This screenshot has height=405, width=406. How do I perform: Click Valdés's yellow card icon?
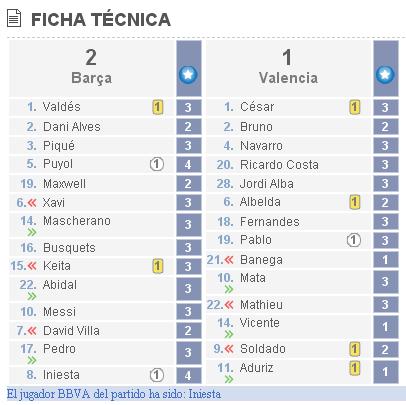(x=158, y=107)
